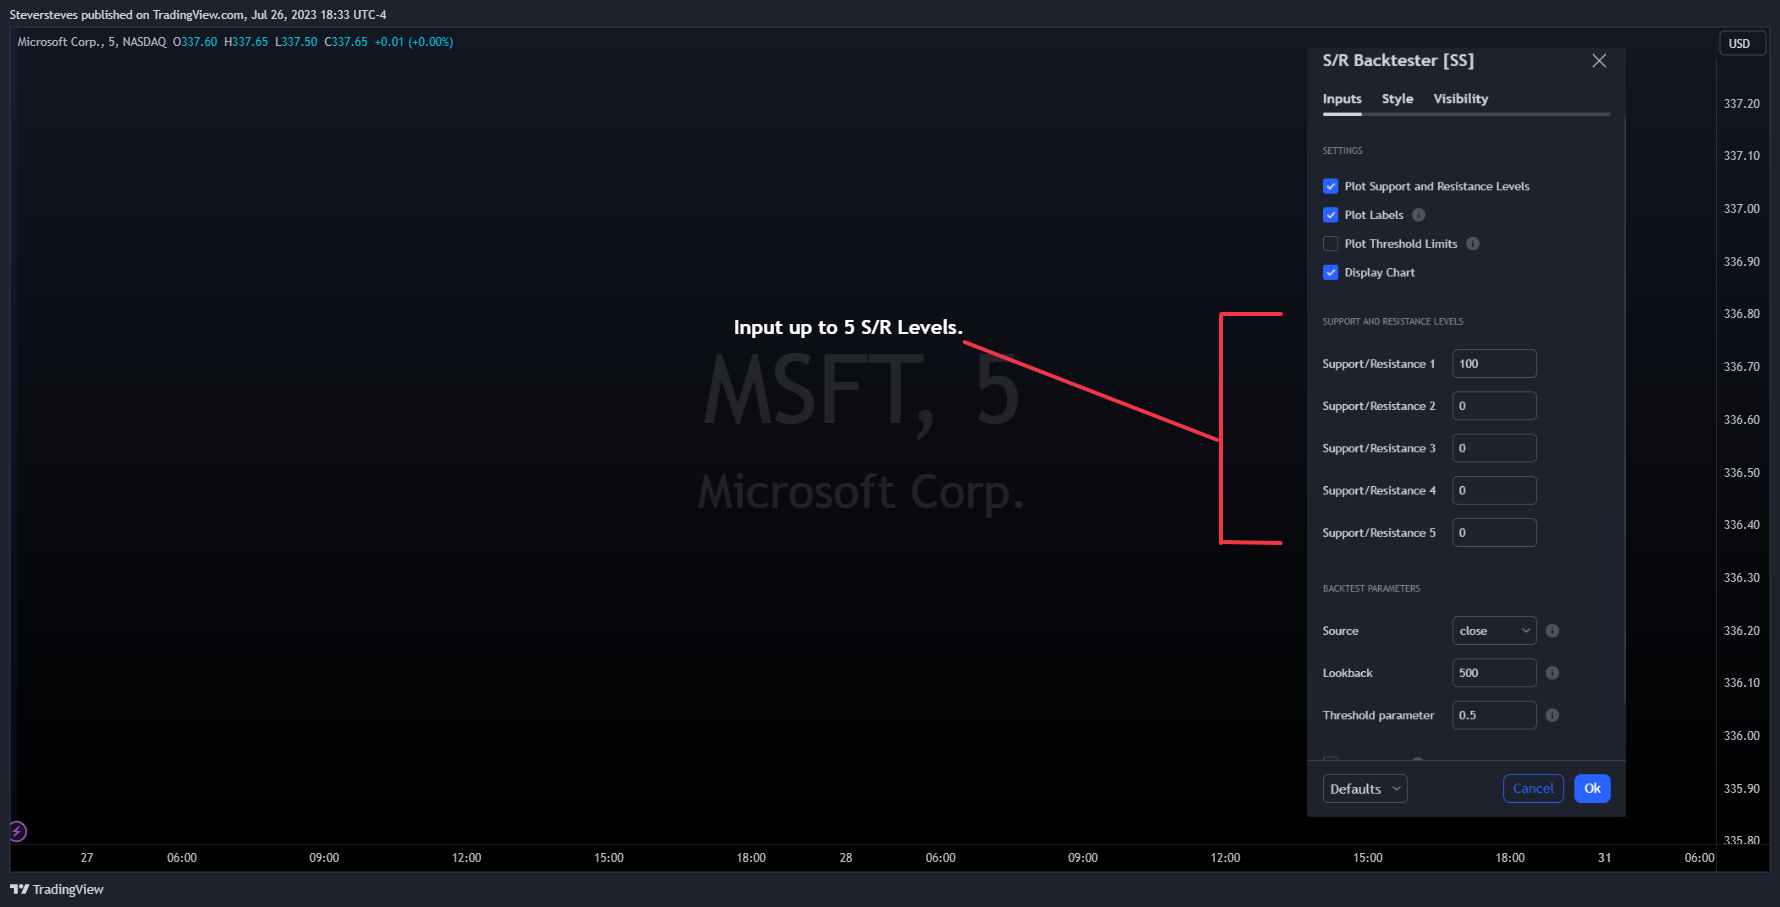1780x907 pixels.
Task: Click the USD currency button
Action: coord(1740,43)
